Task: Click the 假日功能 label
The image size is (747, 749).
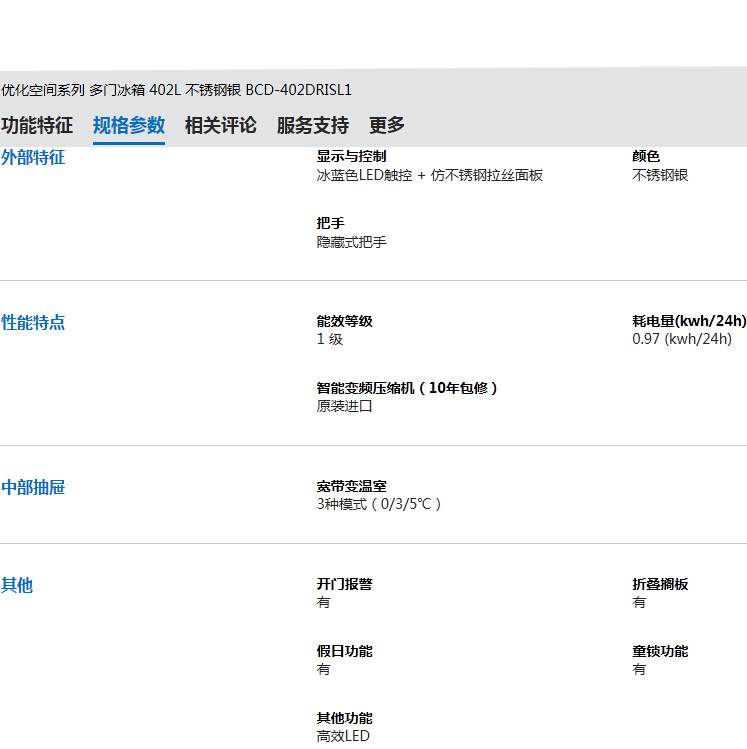Action: tap(344, 651)
